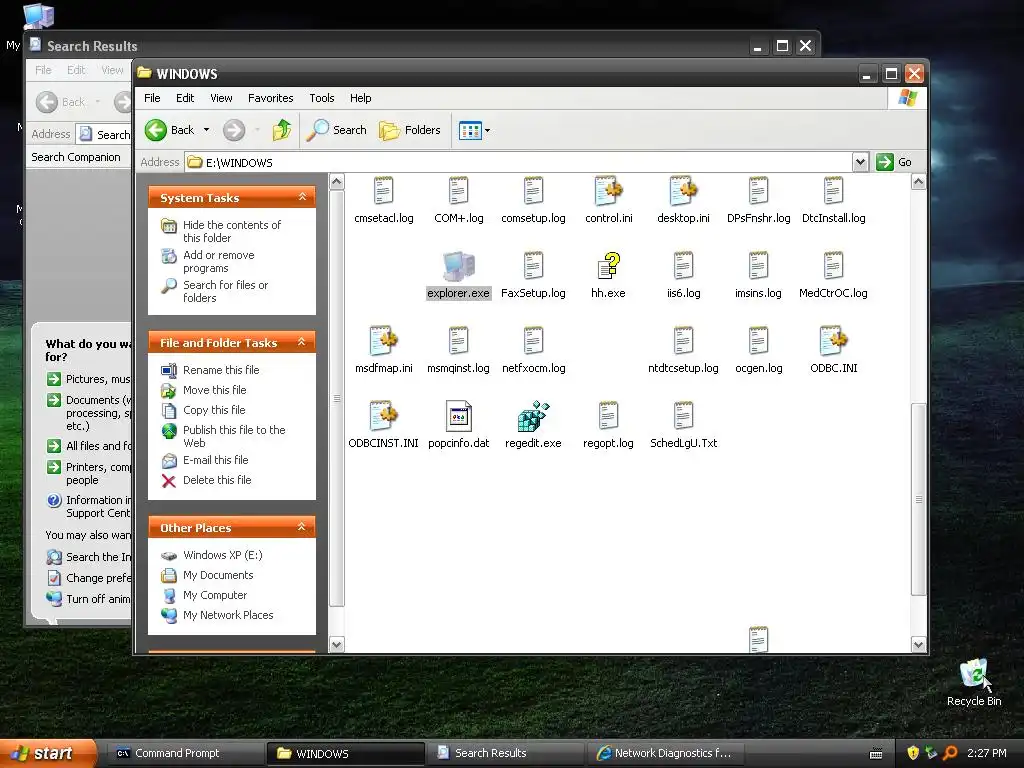The image size is (1024, 768).
Task: Open the File menu in WINDOWS explorer
Action: (x=152, y=98)
